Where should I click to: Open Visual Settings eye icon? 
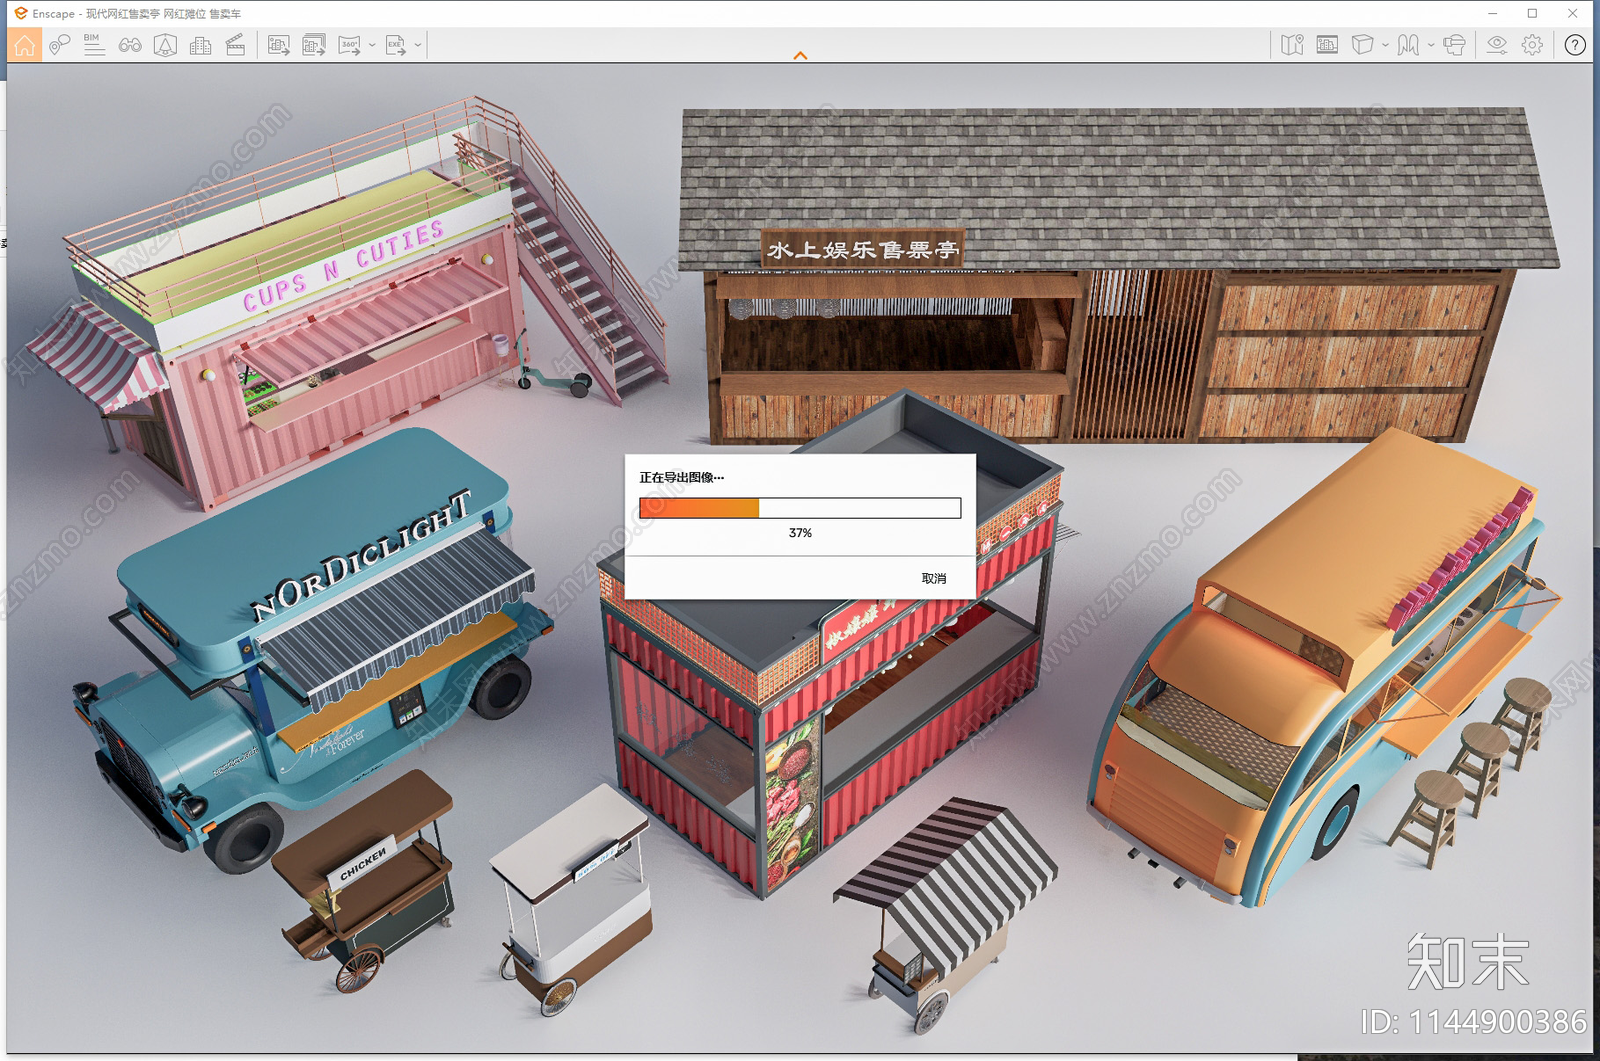1497,45
